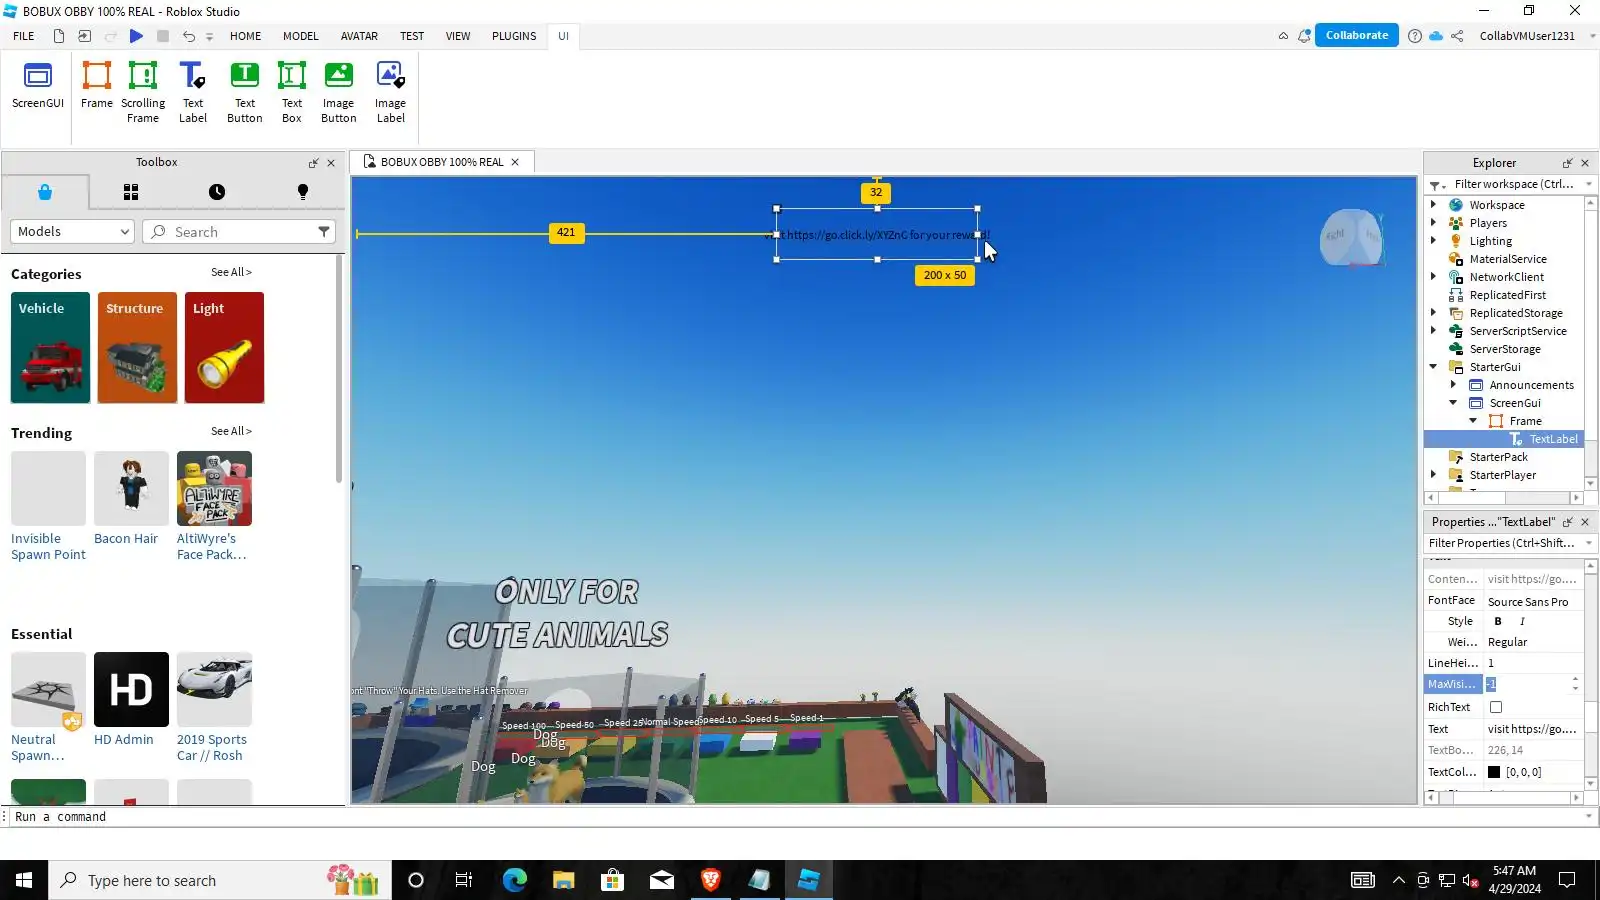Open the Toolbox Creations lightbulb tab
1600x900 pixels.
[303, 192]
